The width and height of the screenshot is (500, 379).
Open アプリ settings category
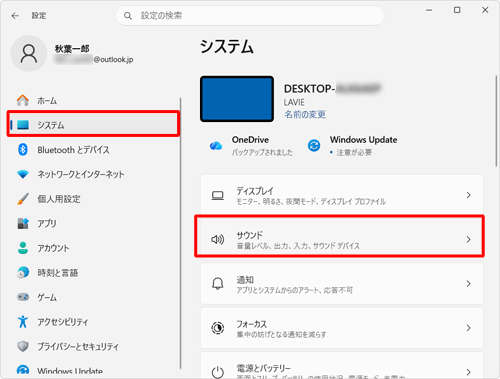click(x=93, y=223)
